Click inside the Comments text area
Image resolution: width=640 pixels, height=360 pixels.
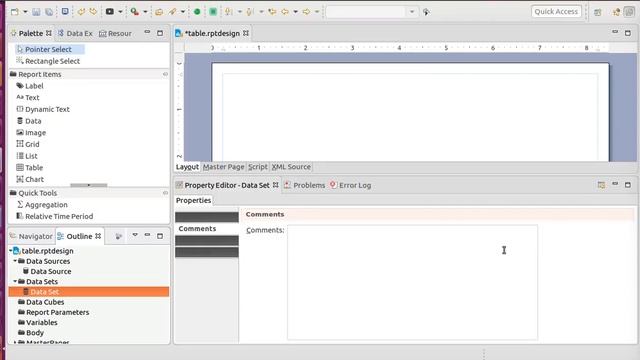coord(412,282)
